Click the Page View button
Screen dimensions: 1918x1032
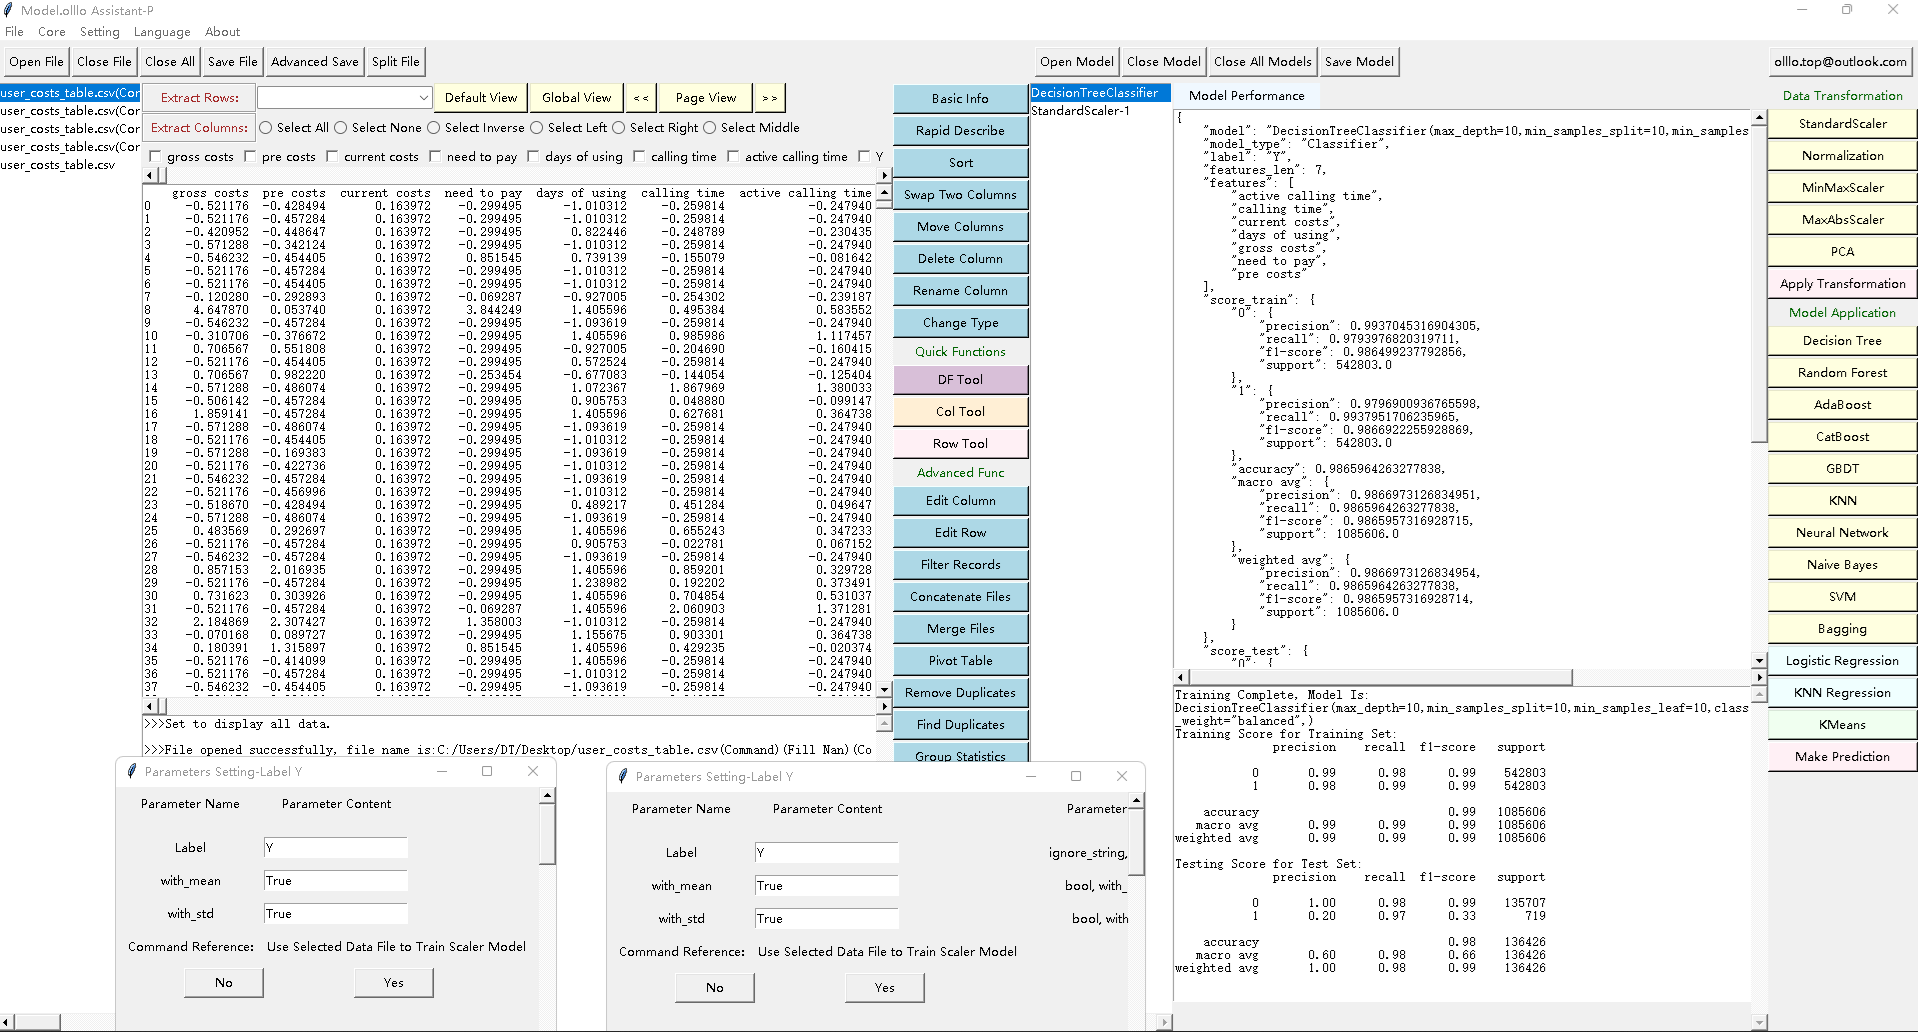pyautogui.click(x=705, y=97)
